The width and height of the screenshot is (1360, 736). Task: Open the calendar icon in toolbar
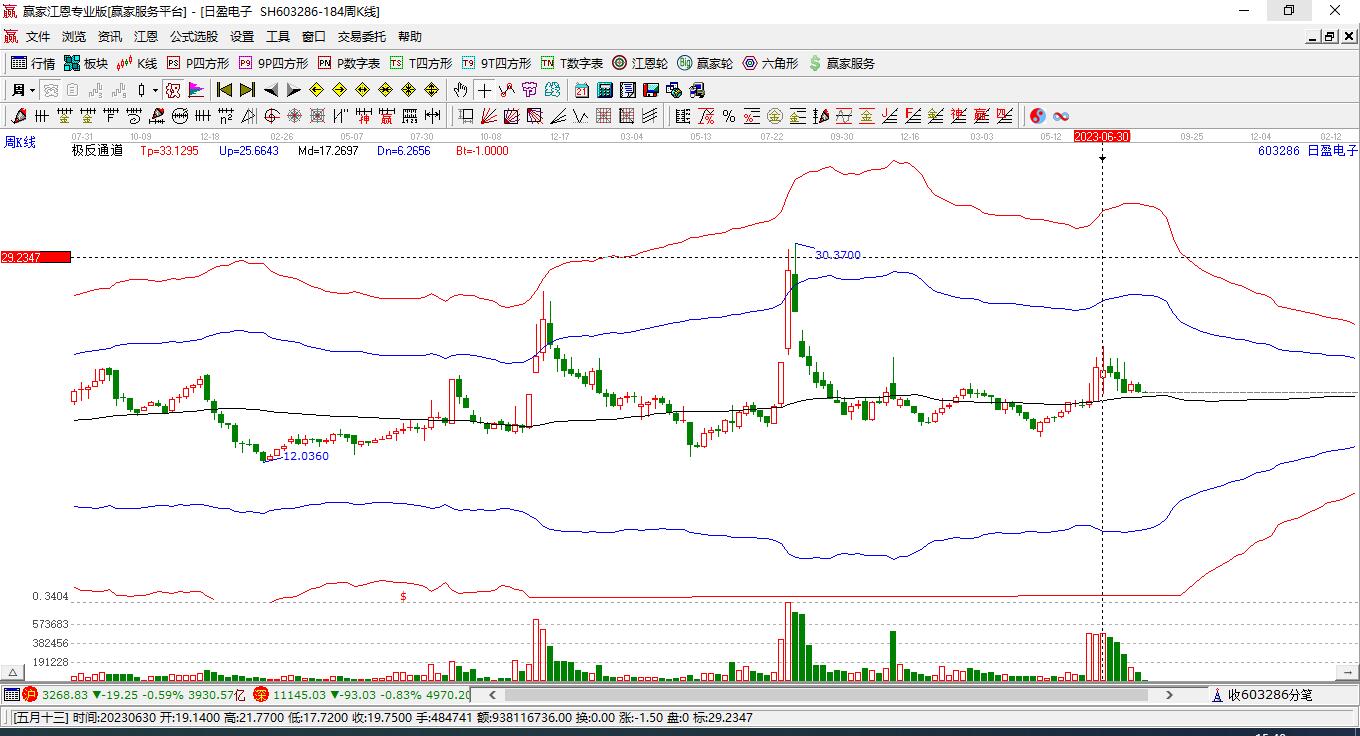tap(581, 90)
